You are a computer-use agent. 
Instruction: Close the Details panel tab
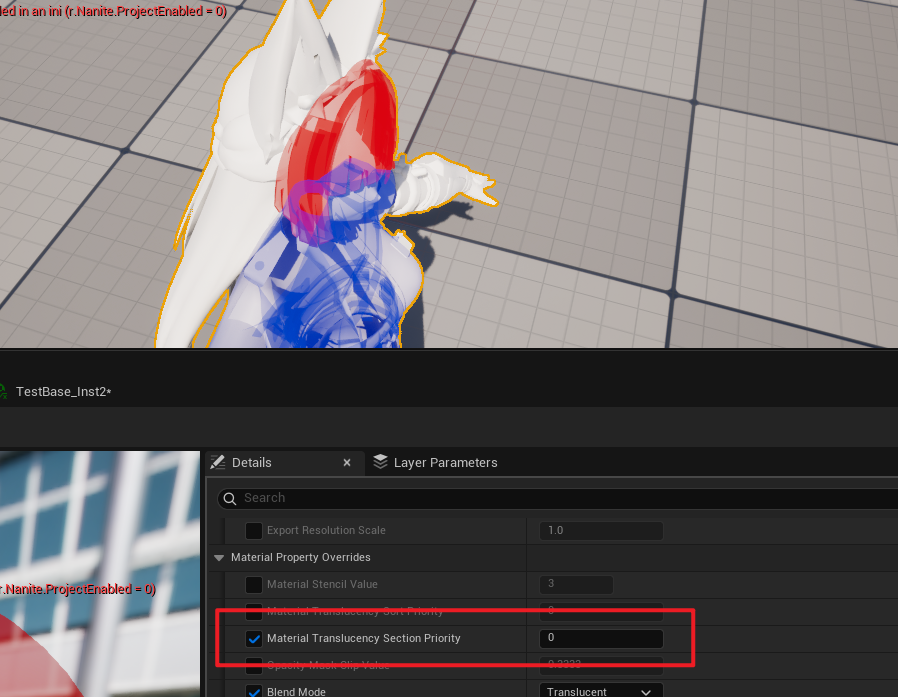point(347,463)
